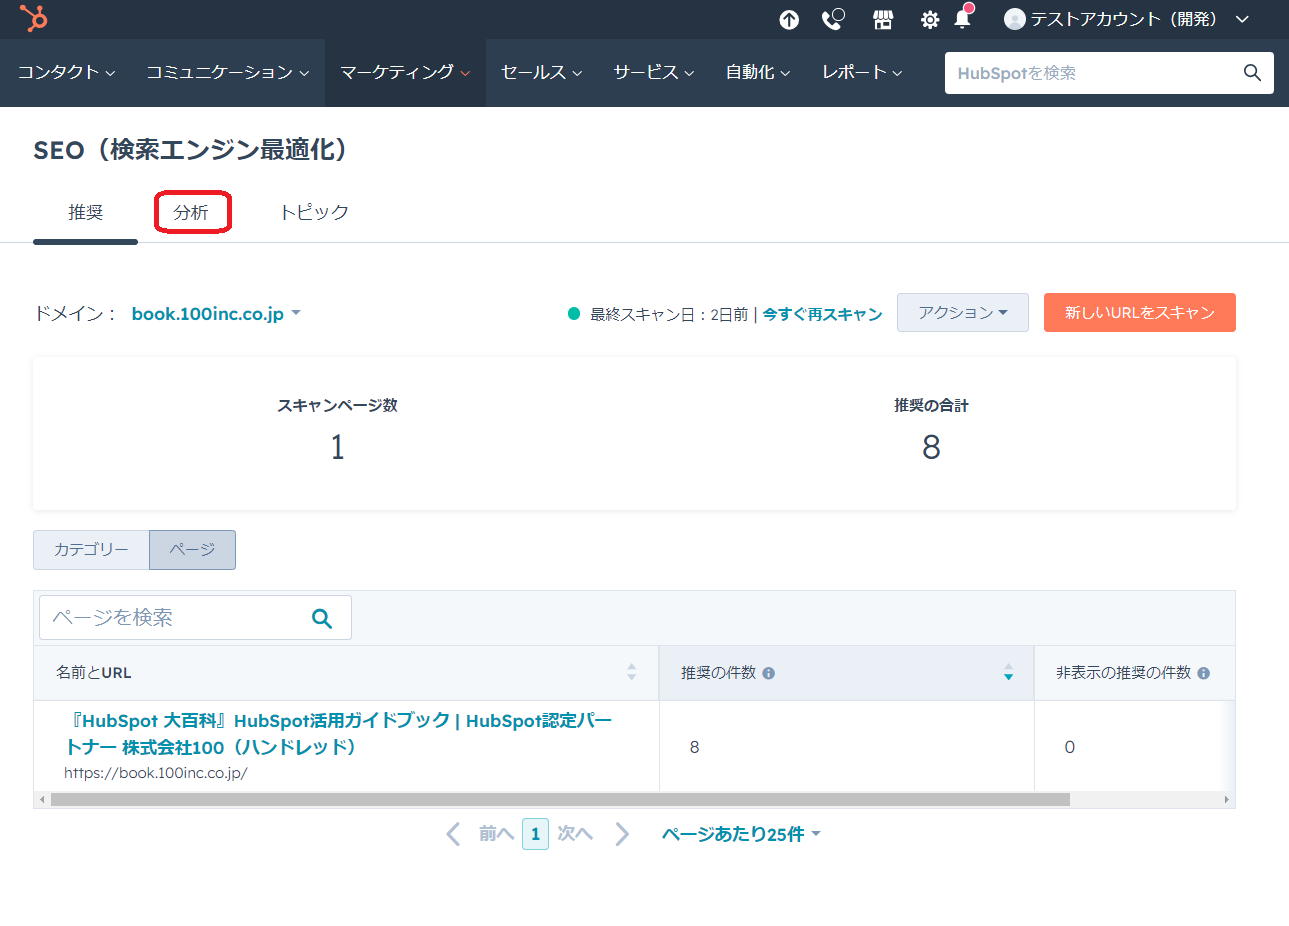Expand the サービス menu
Viewport: 1289px width, 926px height.
point(654,72)
